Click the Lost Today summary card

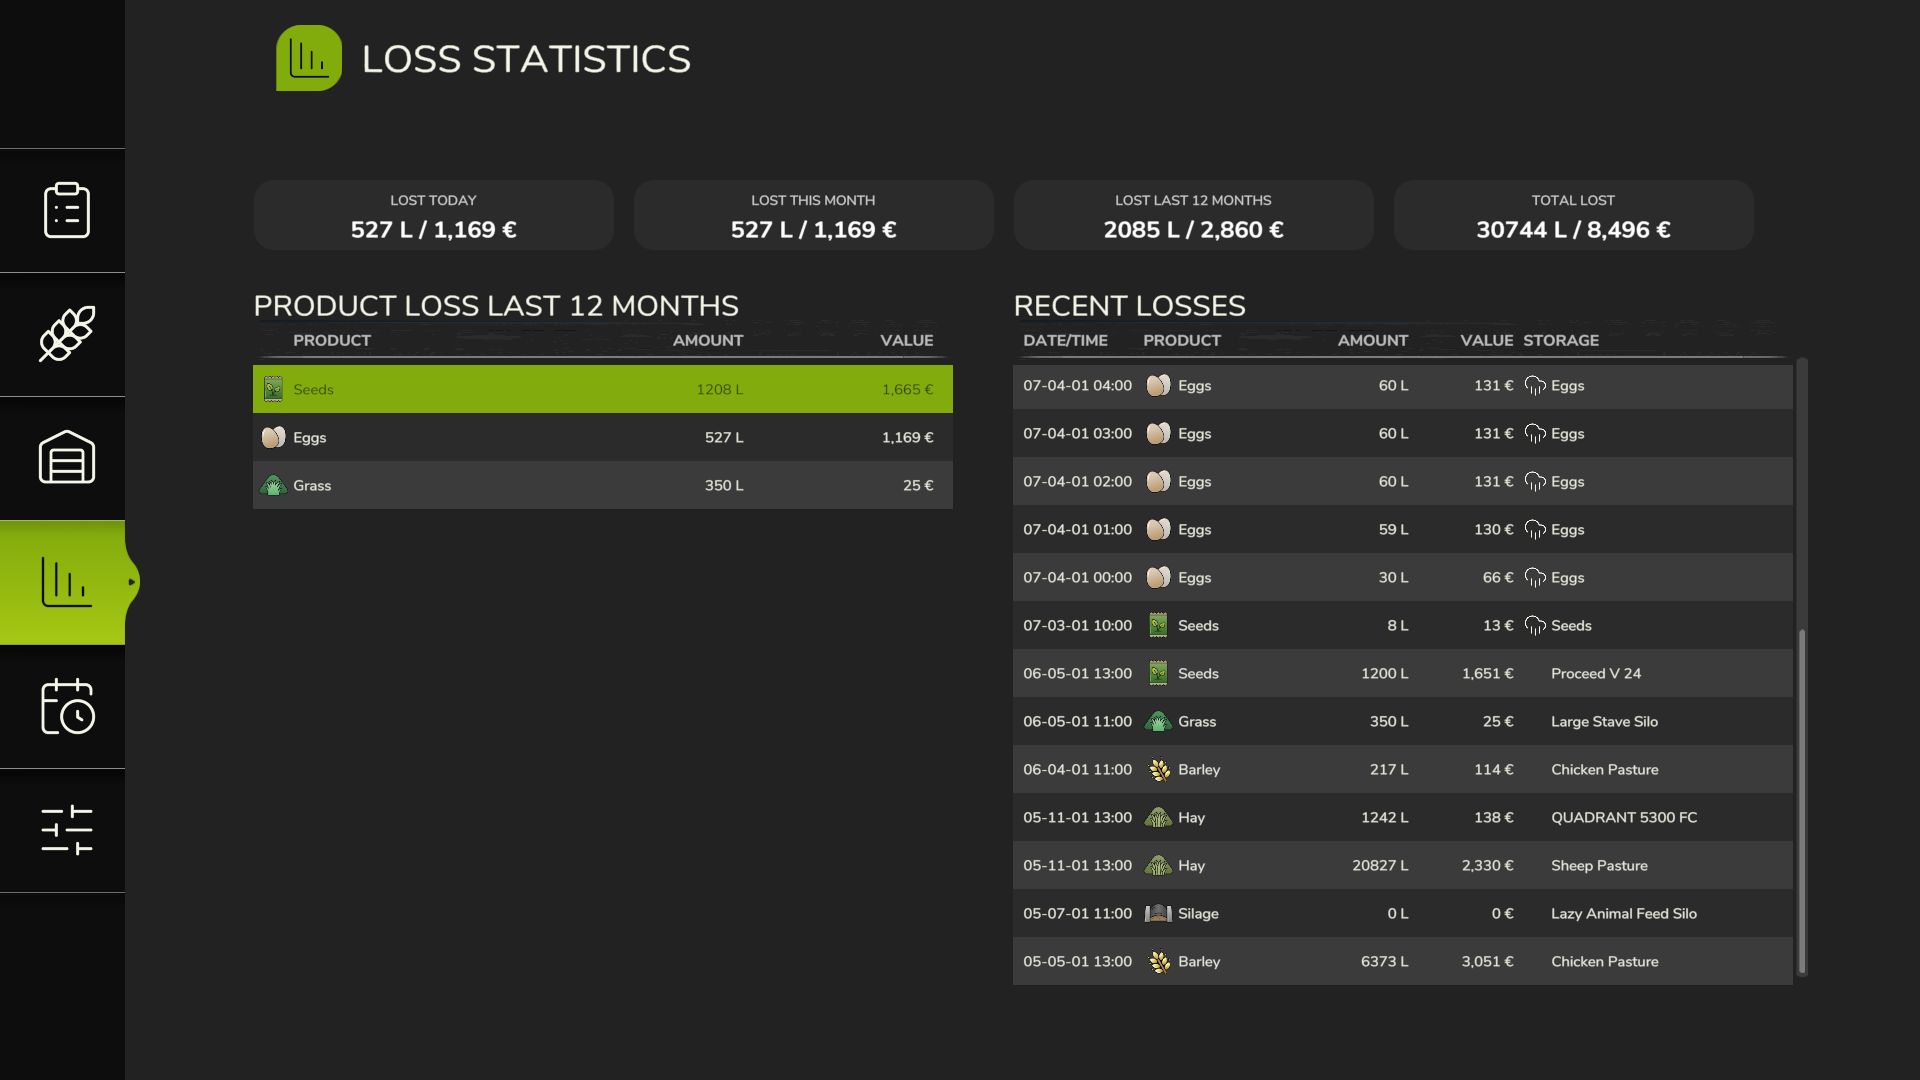pos(433,215)
